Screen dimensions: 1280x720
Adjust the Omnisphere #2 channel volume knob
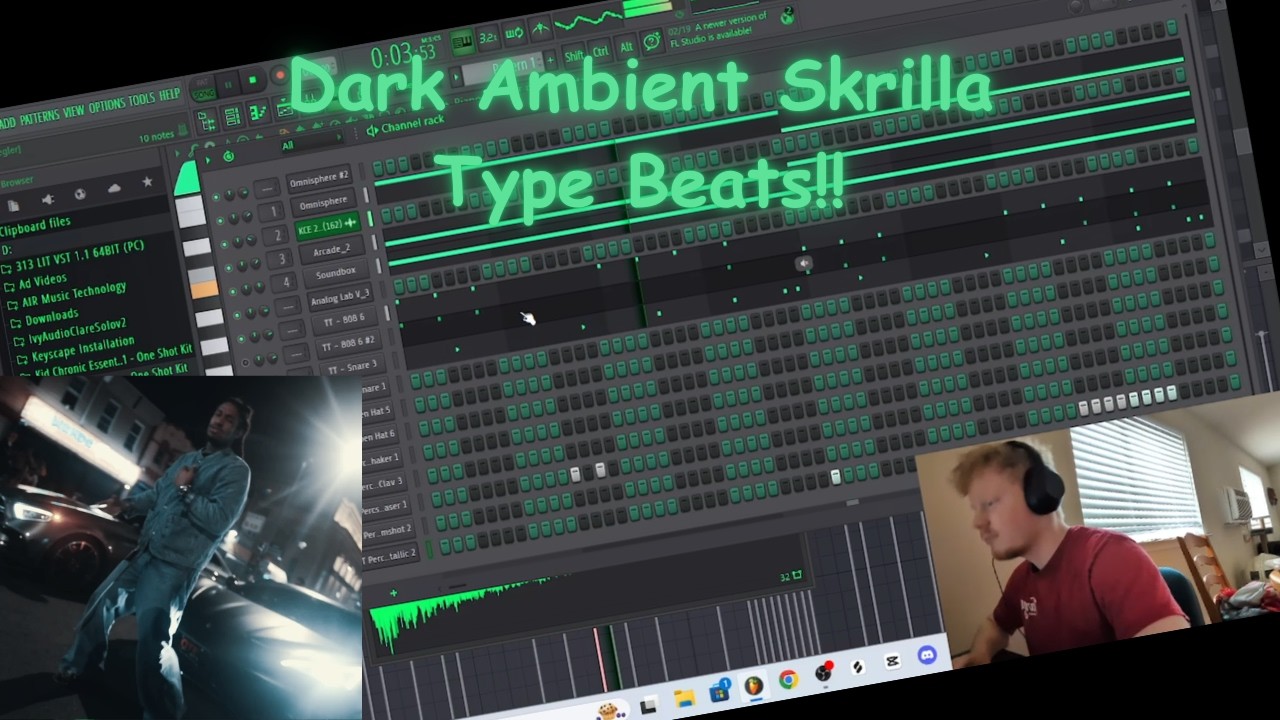pyautogui.click(x=243, y=192)
